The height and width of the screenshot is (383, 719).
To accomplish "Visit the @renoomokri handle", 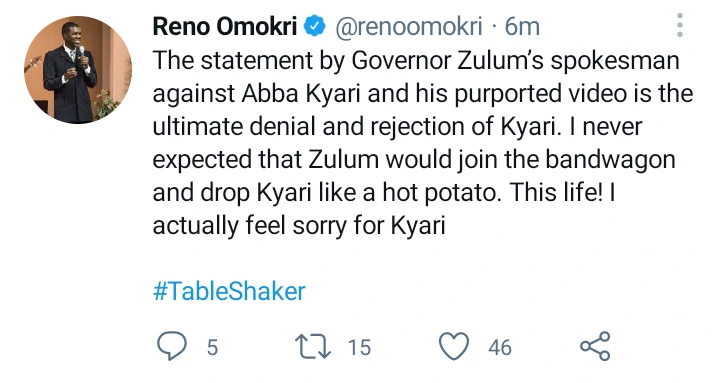I will click(x=409, y=27).
